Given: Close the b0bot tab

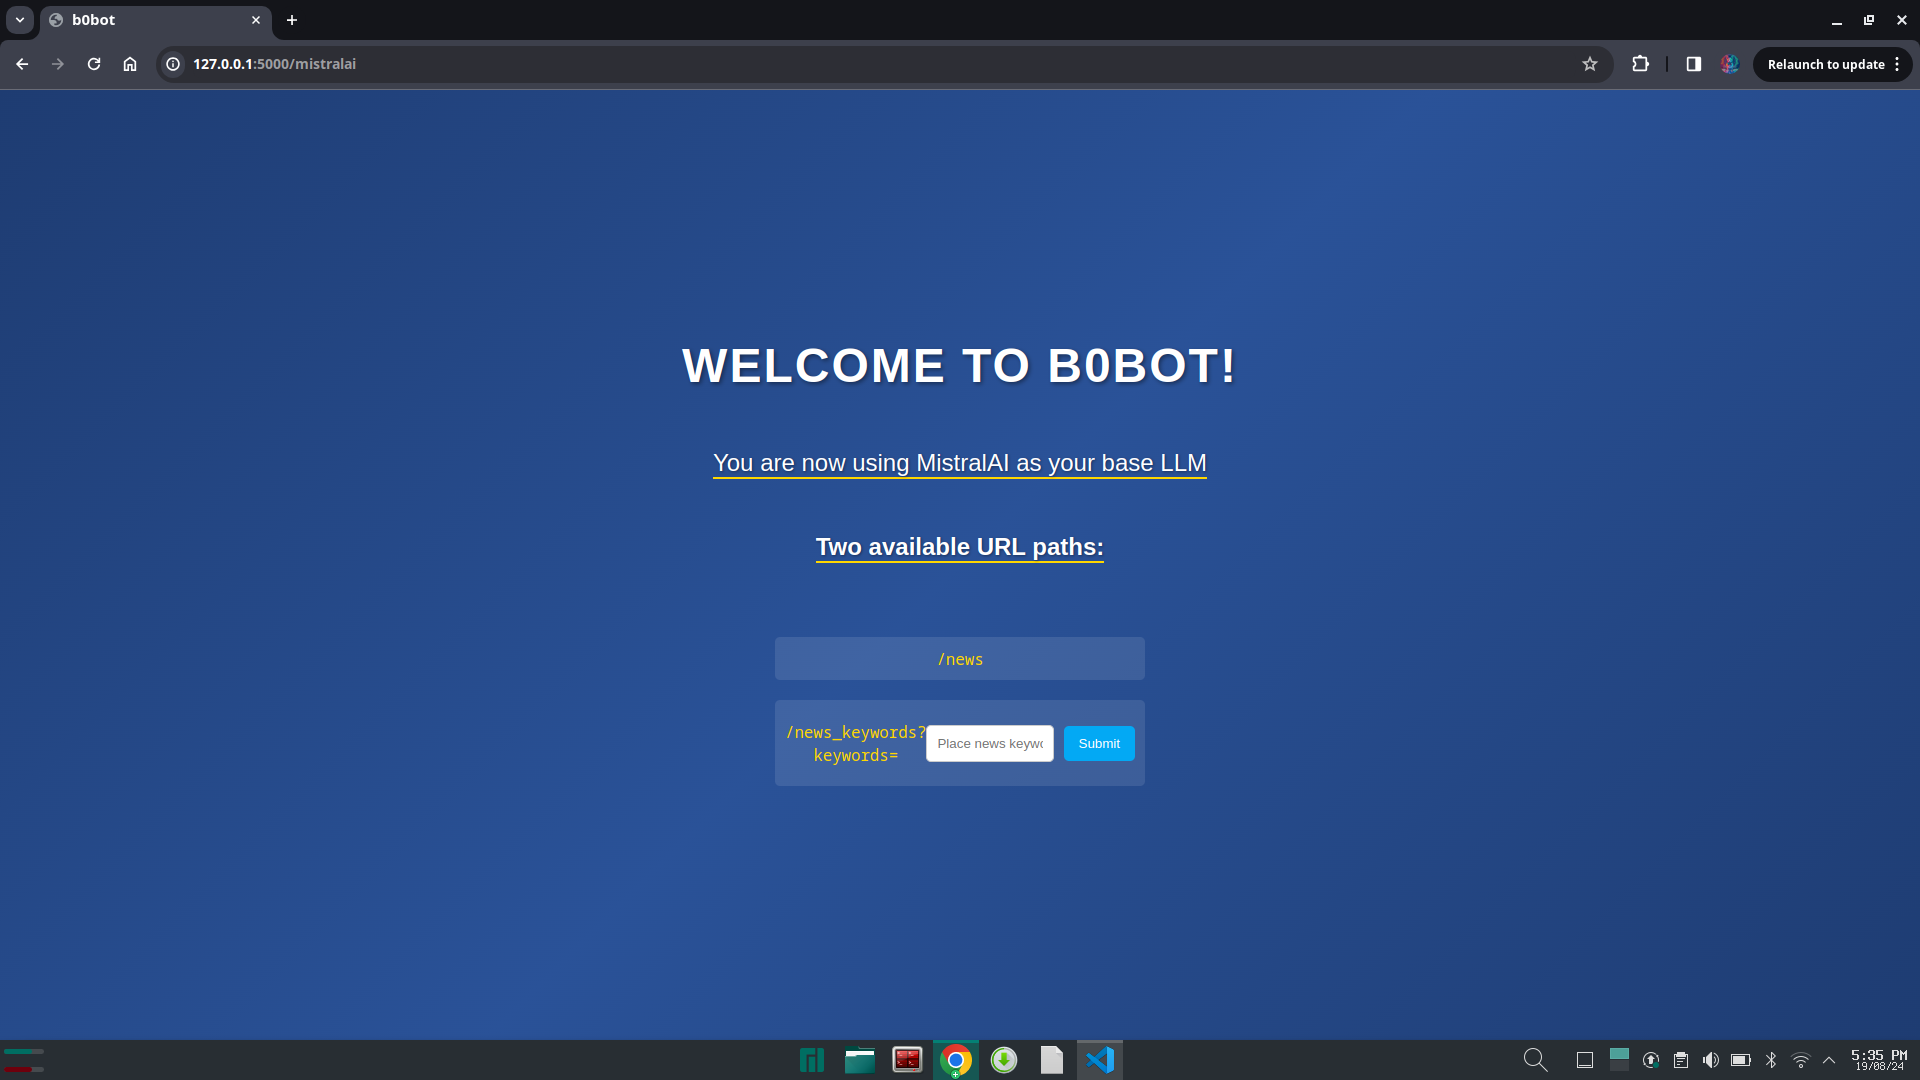Looking at the screenshot, I should (256, 20).
